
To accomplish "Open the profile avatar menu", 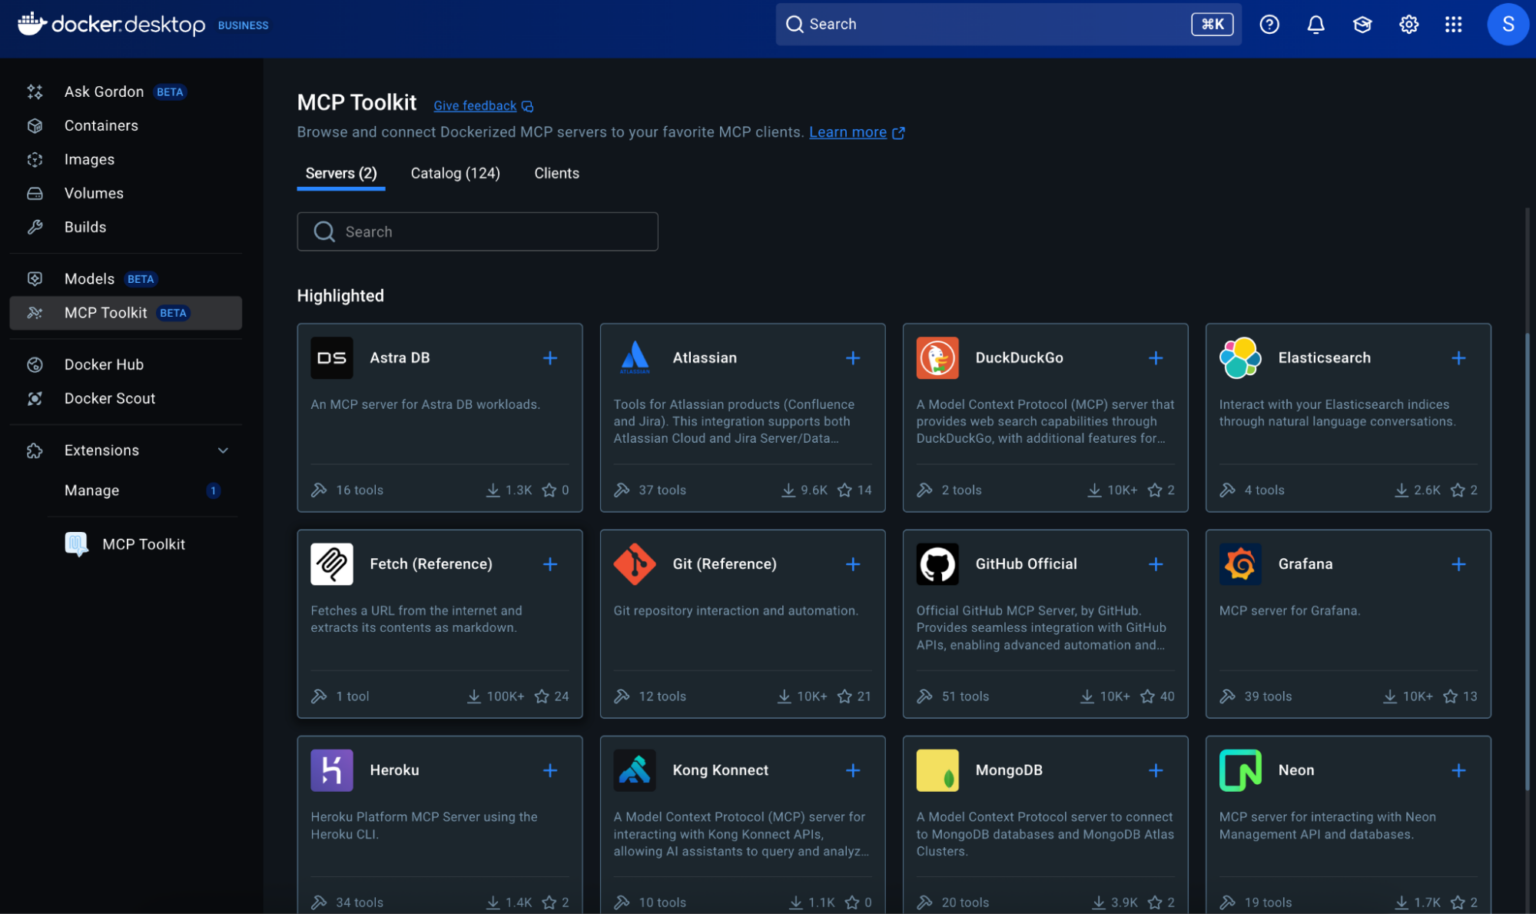I will pyautogui.click(x=1508, y=24).
